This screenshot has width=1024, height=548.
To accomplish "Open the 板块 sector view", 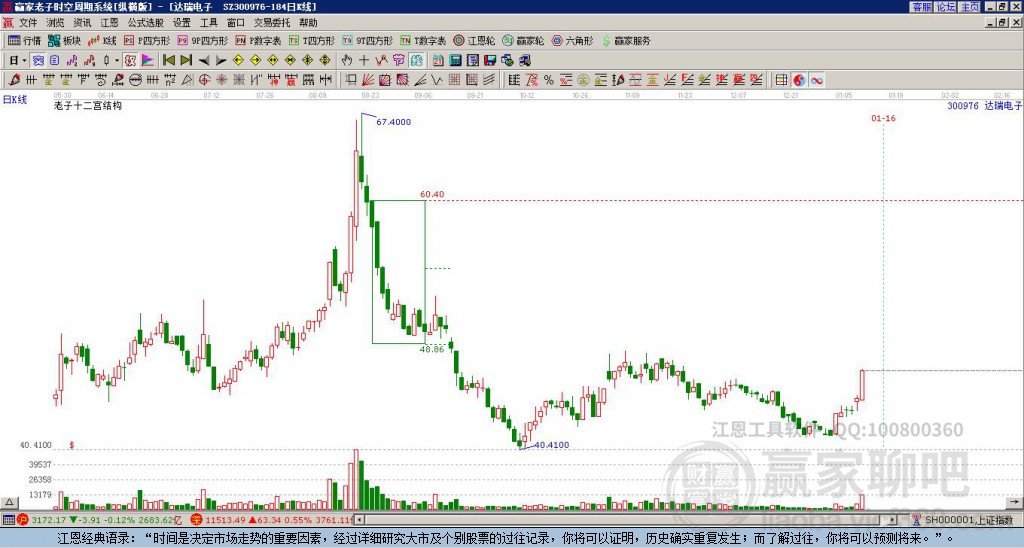I will (64, 40).
